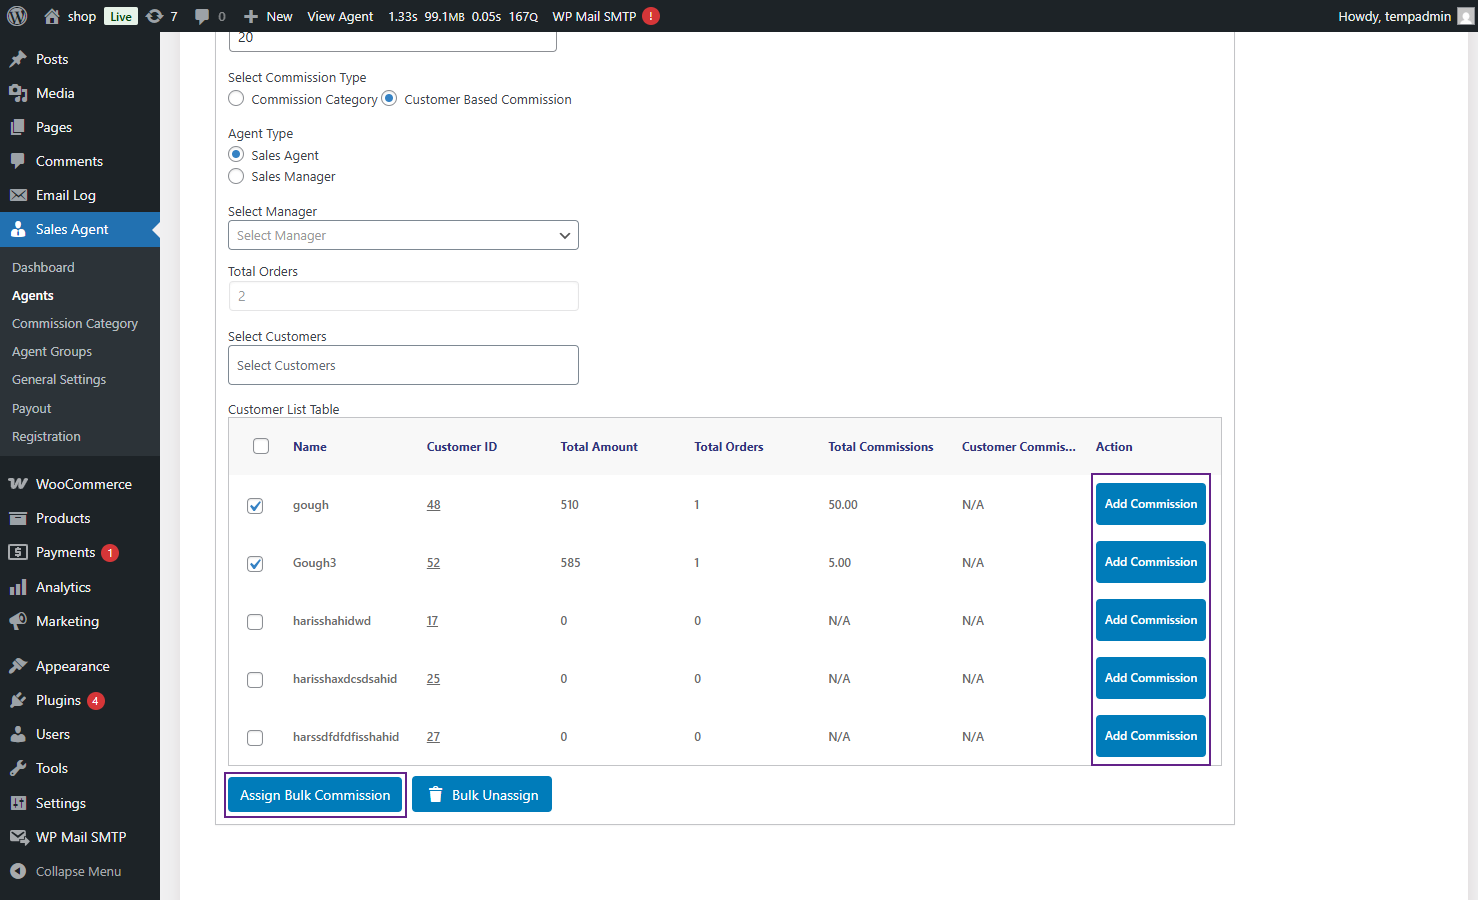Open the WooCommerce sidebar menu
This screenshot has width=1478, height=900.
click(x=83, y=484)
